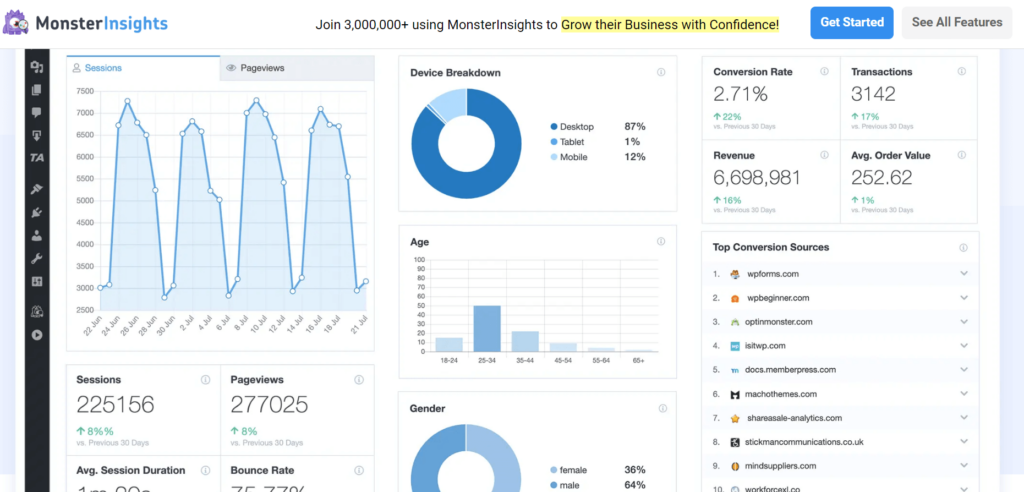Click info icon beside Revenue
This screenshot has width=1024, height=492.
click(824, 155)
